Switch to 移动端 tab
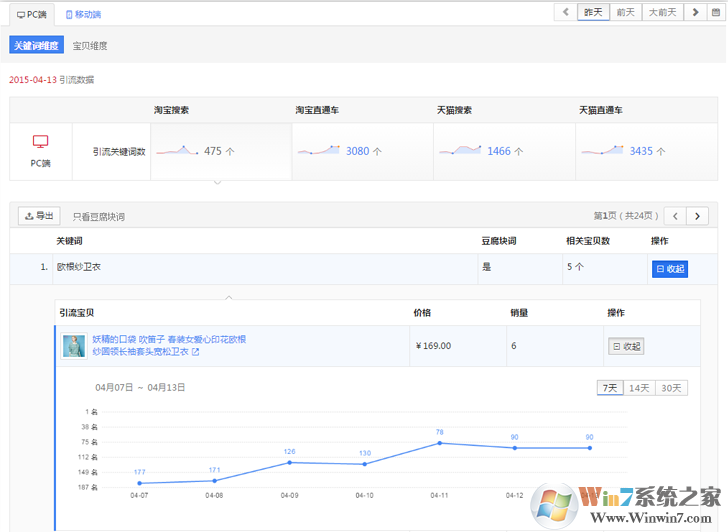Screen dimensions: 728x532 (x=82, y=14)
